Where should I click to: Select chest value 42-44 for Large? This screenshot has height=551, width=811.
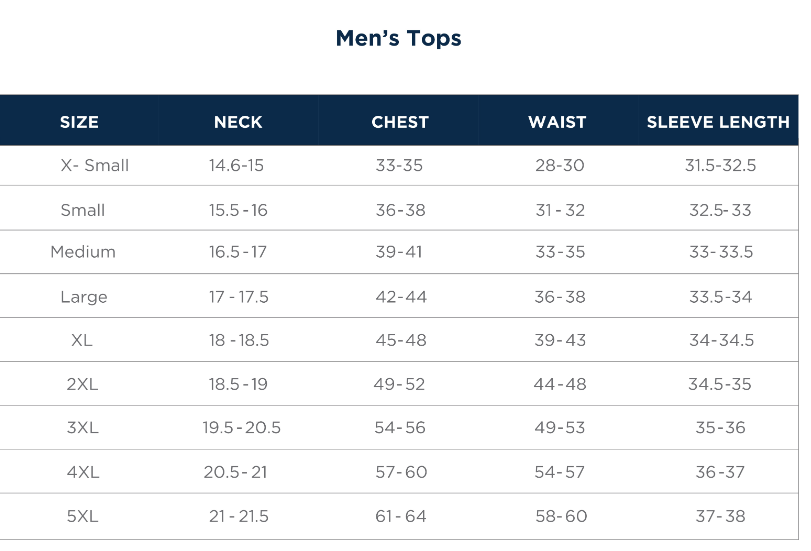coord(400,297)
